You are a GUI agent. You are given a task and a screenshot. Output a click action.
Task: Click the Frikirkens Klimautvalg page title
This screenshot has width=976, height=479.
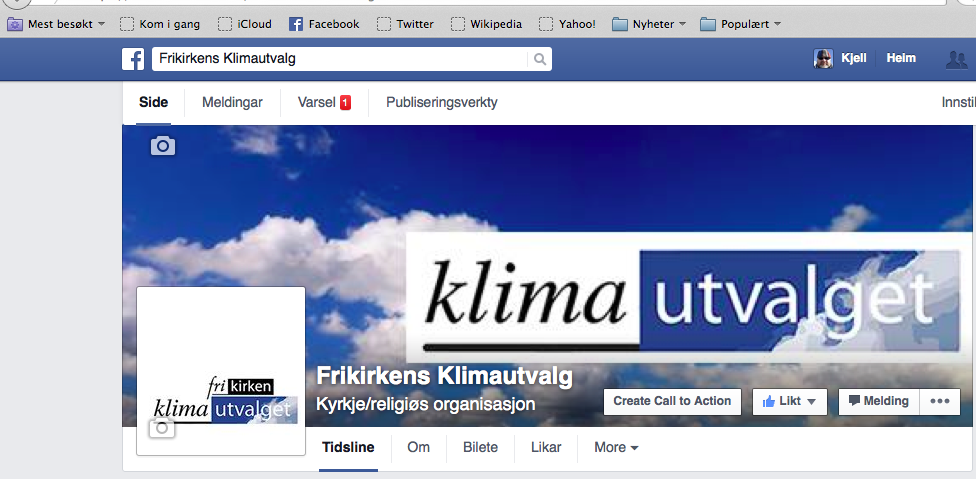[444, 376]
